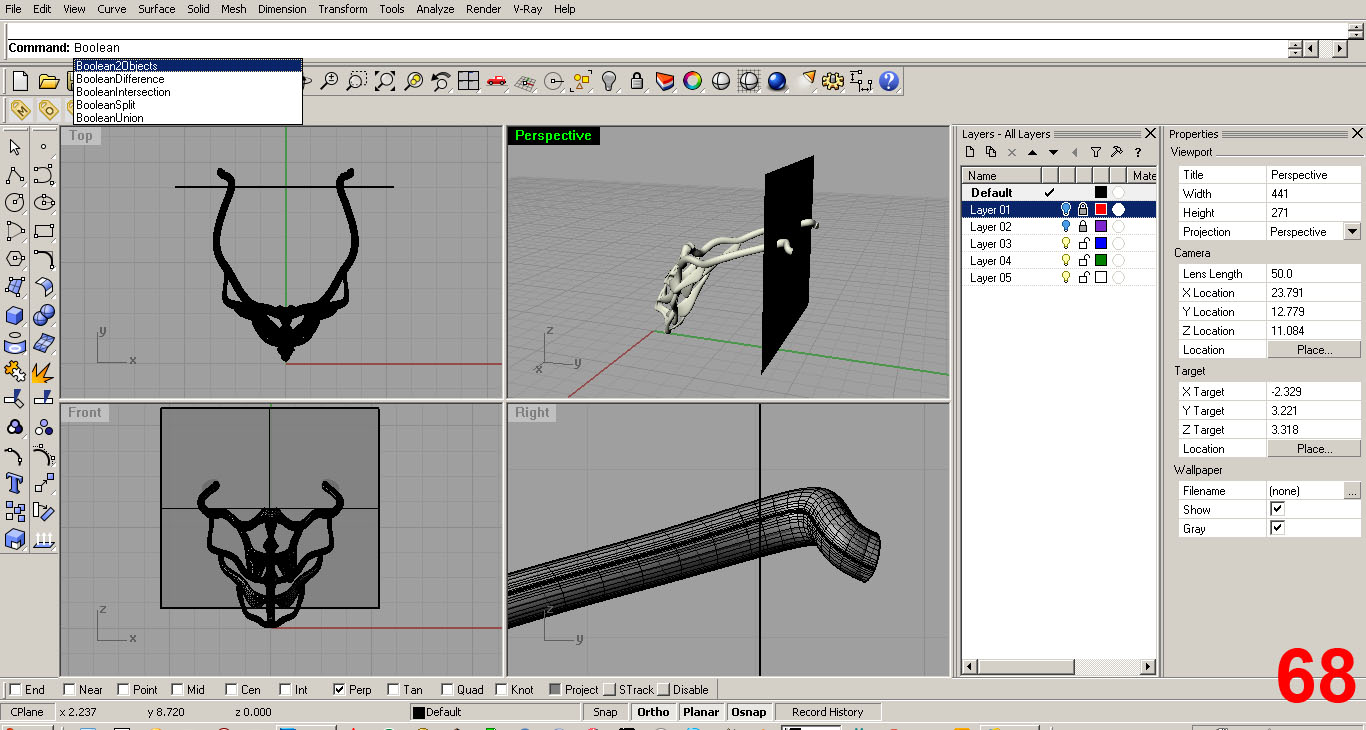Click the Explode tool icon
Screen dimensions: 1366x730
(x=43, y=372)
